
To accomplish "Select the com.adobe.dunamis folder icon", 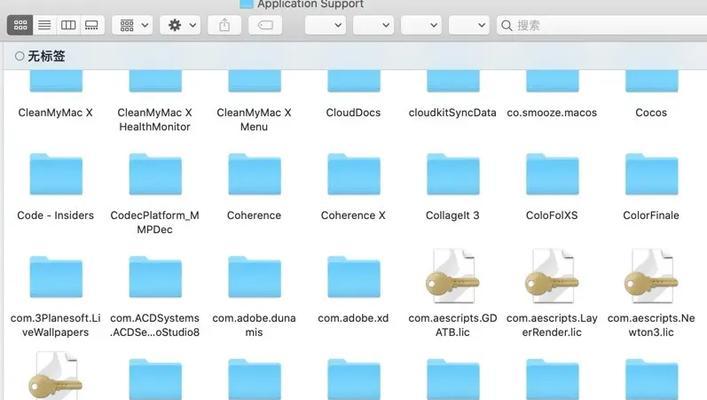I will (x=254, y=277).
